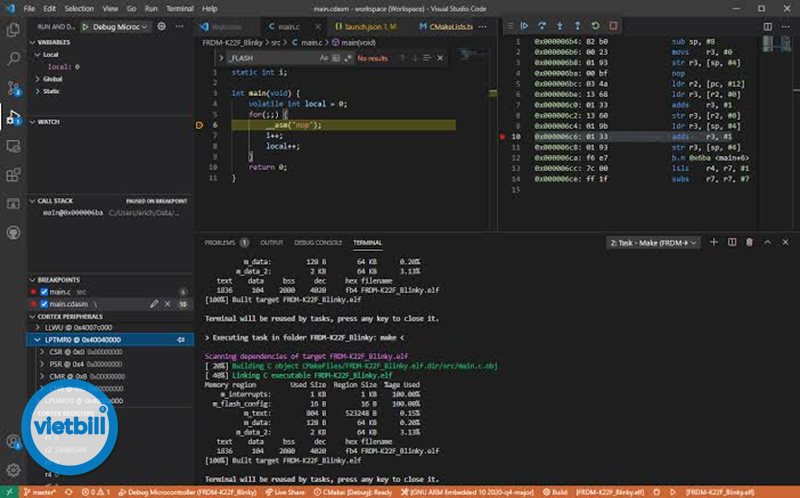Collapse the Local variables group
The width and height of the screenshot is (800, 498).
pyautogui.click(x=38, y=55)
